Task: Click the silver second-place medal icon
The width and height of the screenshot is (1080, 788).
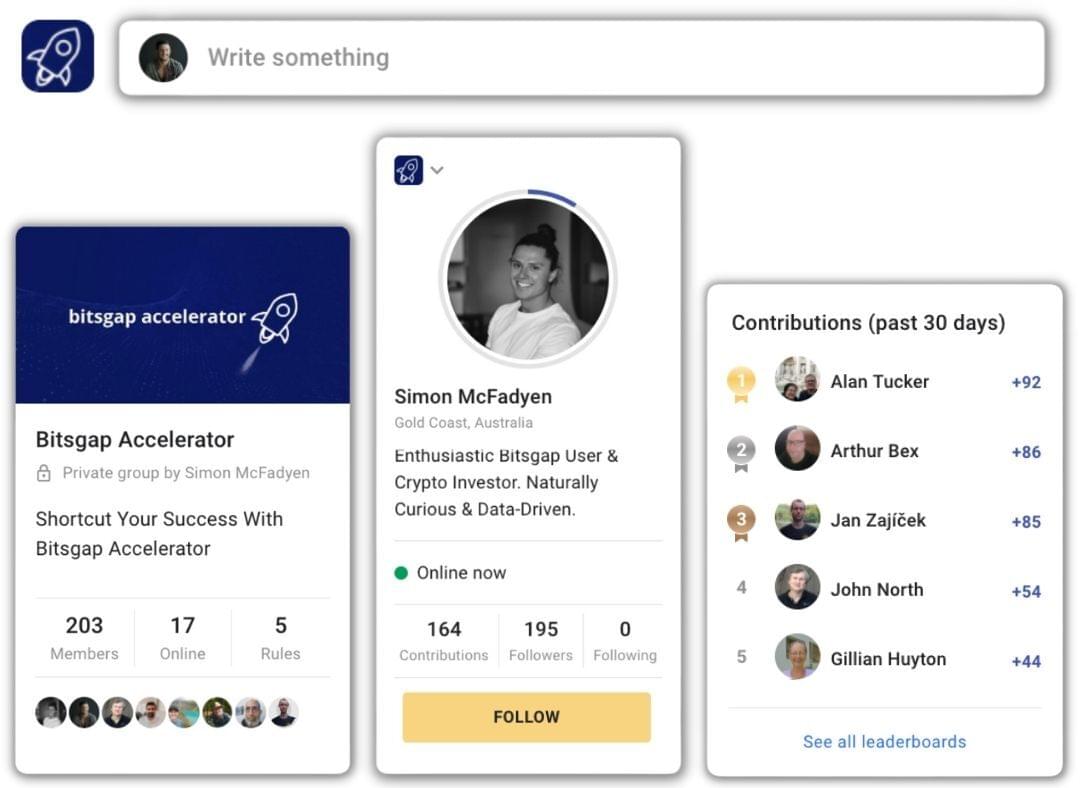Action: [x=741, y=452]
